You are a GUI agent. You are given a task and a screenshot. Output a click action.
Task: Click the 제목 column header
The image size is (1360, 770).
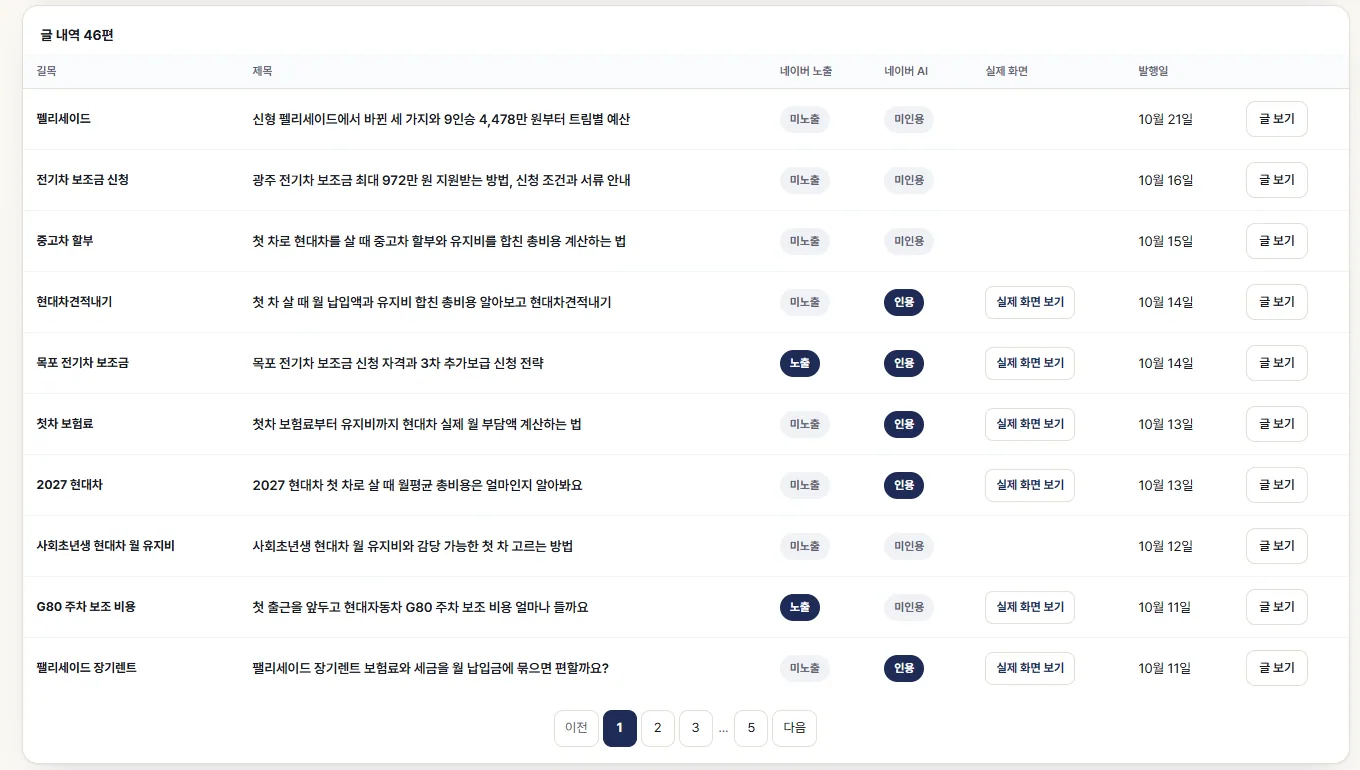[x=262, y=71]
